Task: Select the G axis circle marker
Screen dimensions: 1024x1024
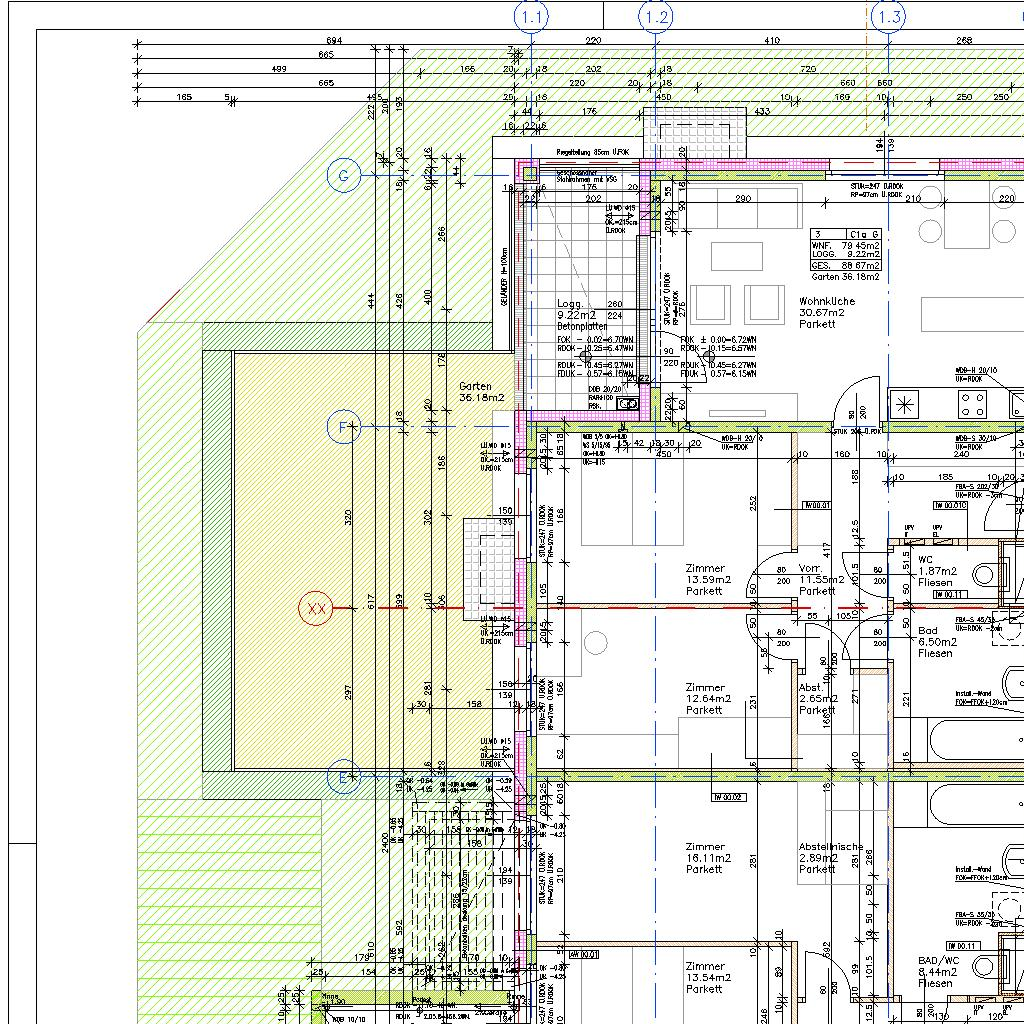Action: tap(343, 176)
